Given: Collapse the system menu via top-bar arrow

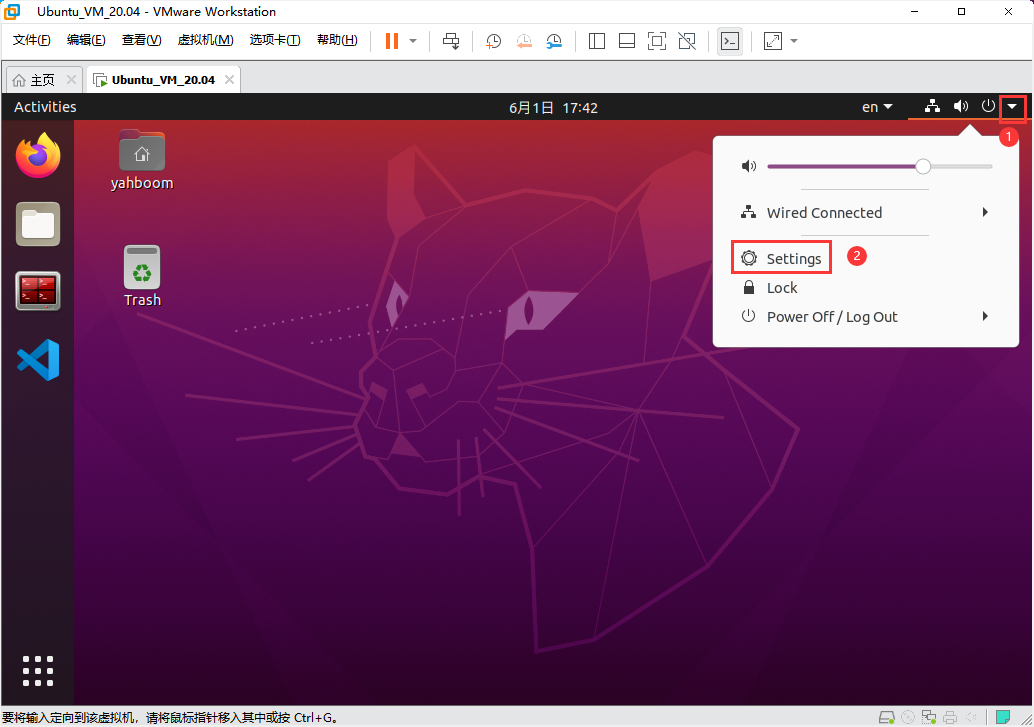Looking at the screenshot, I should pyautogui.click(x=1012, y=107).
